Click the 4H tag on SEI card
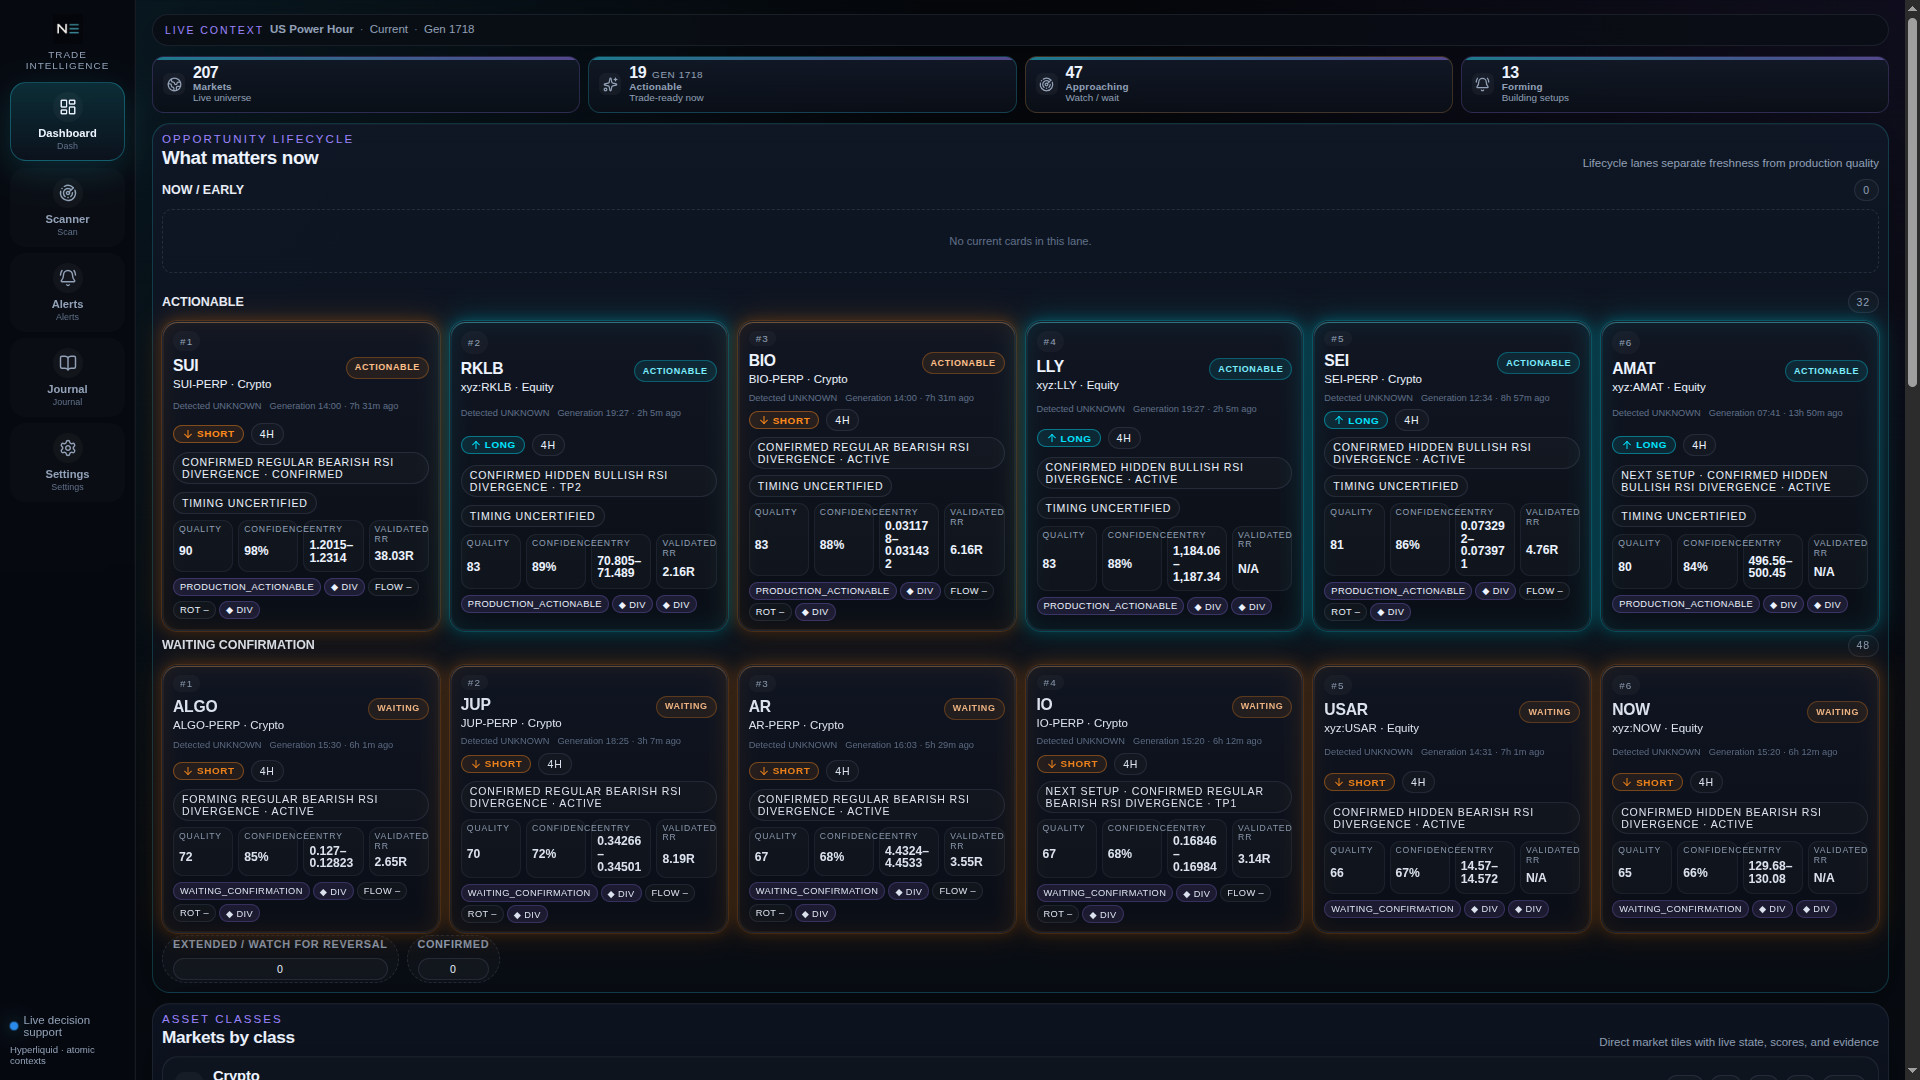The image size is (1920, 1080). (1411, 420)
